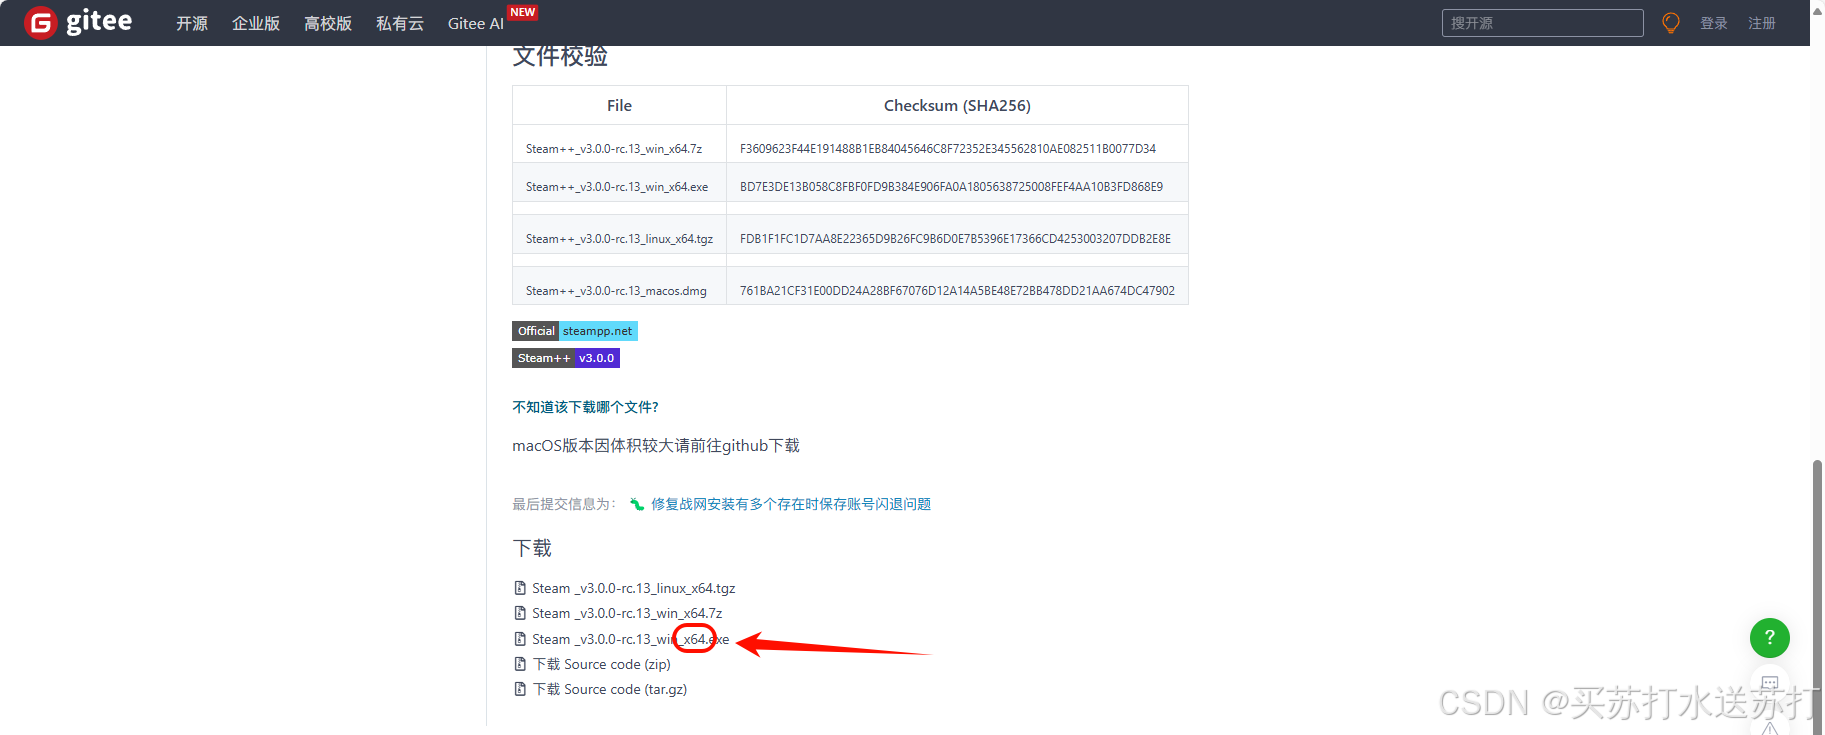Click the page vertical scrollbar thumb
The image size is (1825, 735).
1817,596
